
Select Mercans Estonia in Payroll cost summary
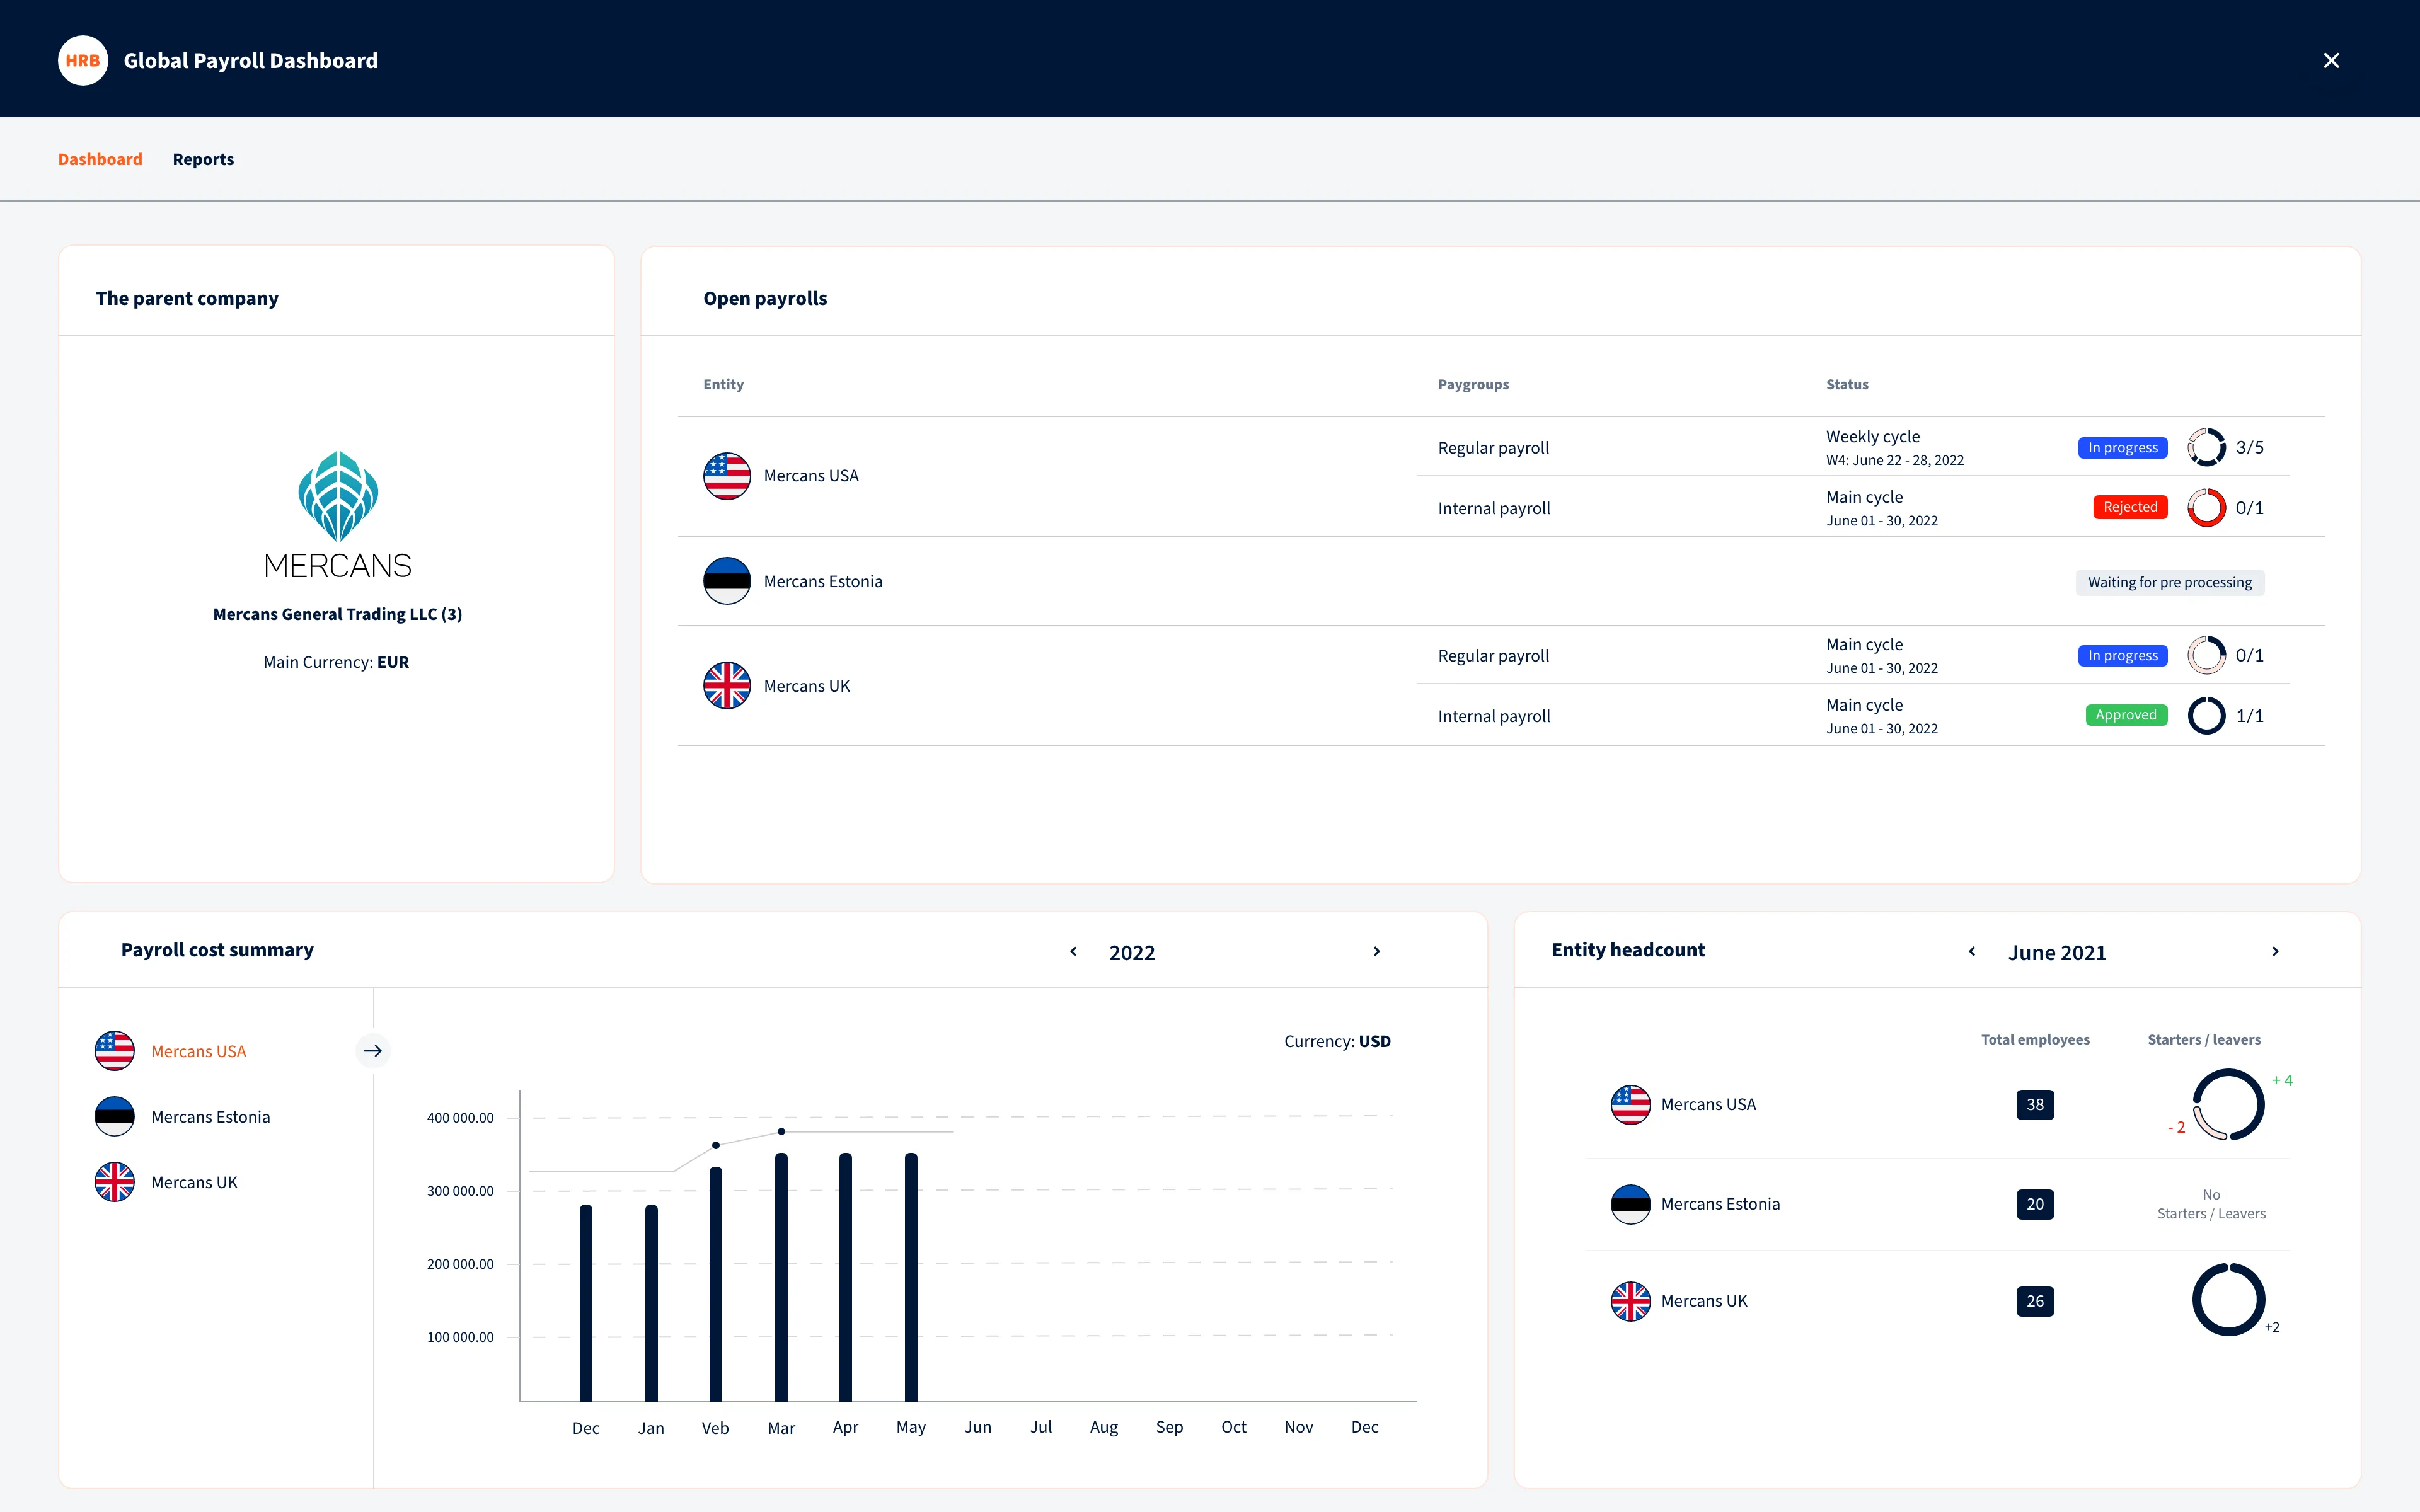[210, 1116]
